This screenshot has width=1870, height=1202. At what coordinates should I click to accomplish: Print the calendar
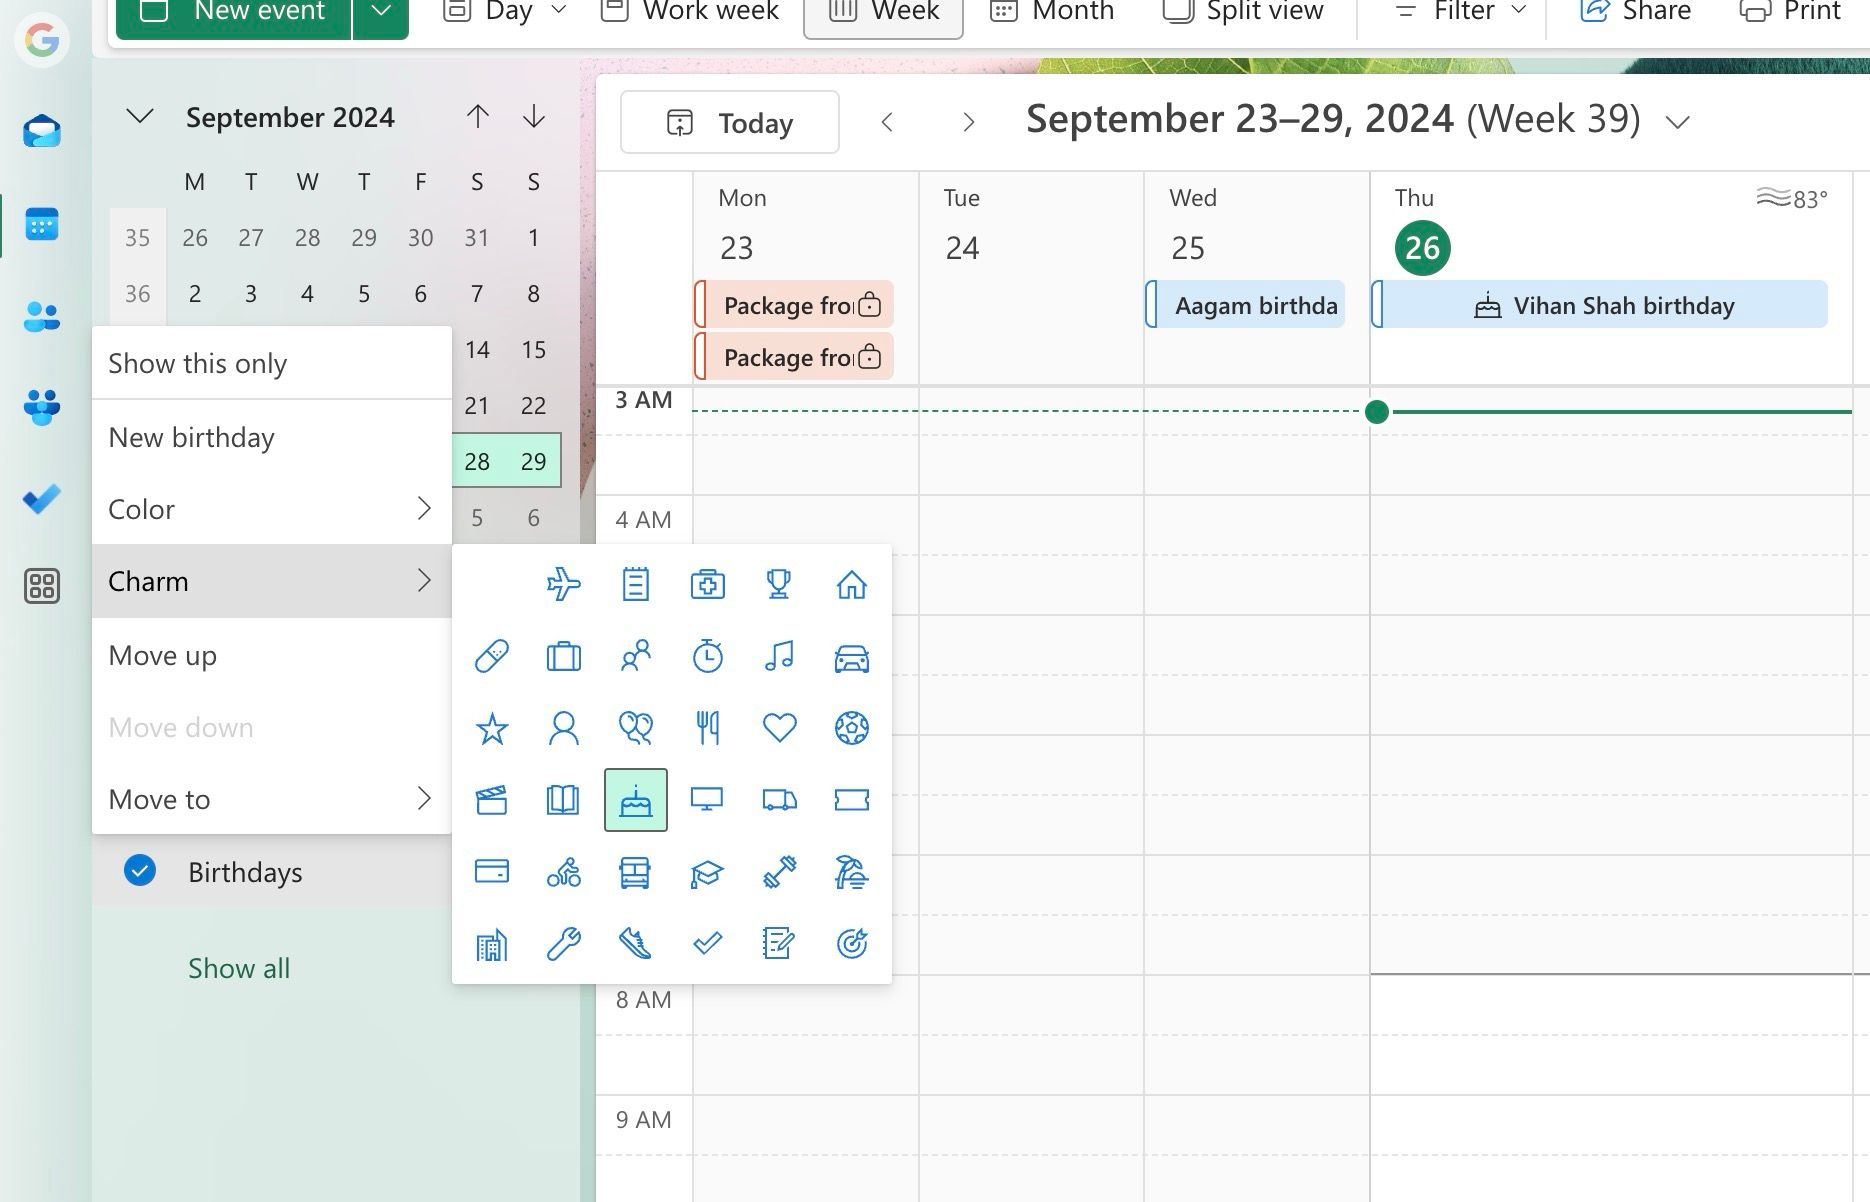point(1792,11)
